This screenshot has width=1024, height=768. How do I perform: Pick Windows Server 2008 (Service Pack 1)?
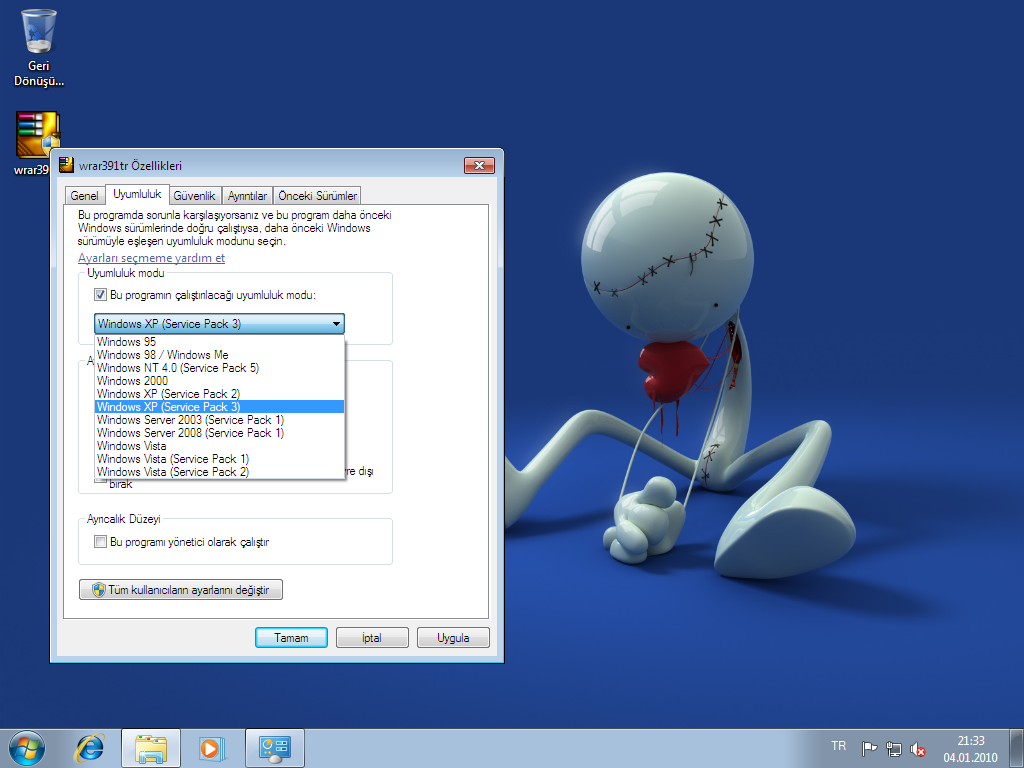coord(219,433)
